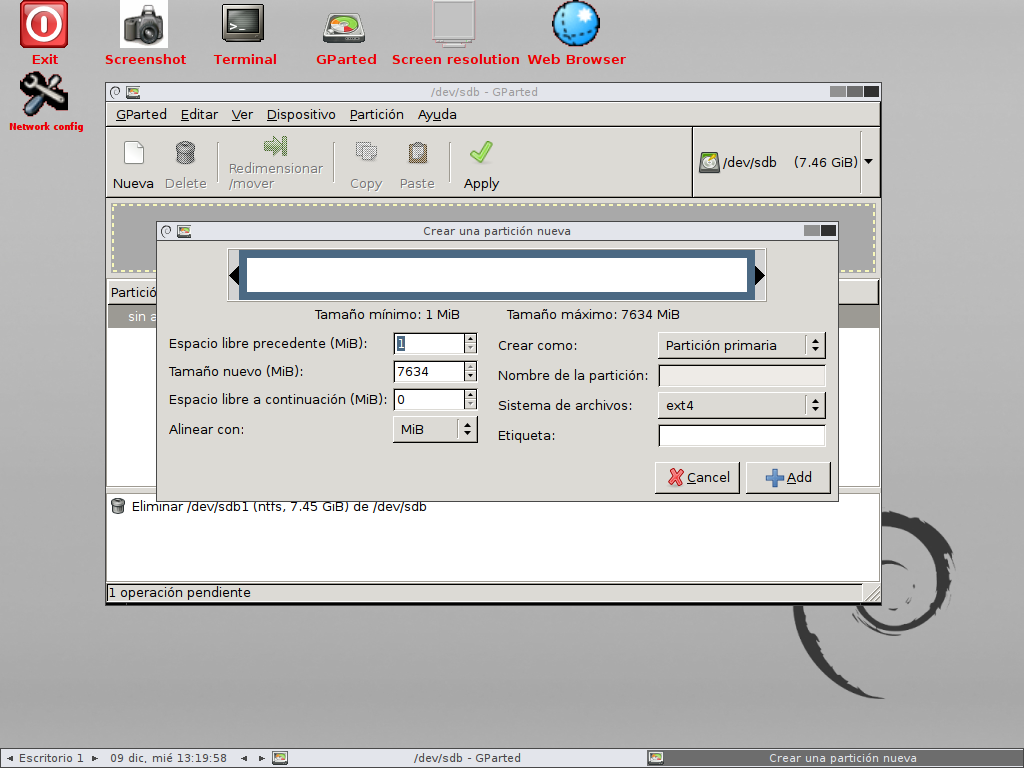Focus the Espacio libre a continuación input field
This screenshot has height=768, width=1024.
(x=428, y=400)
